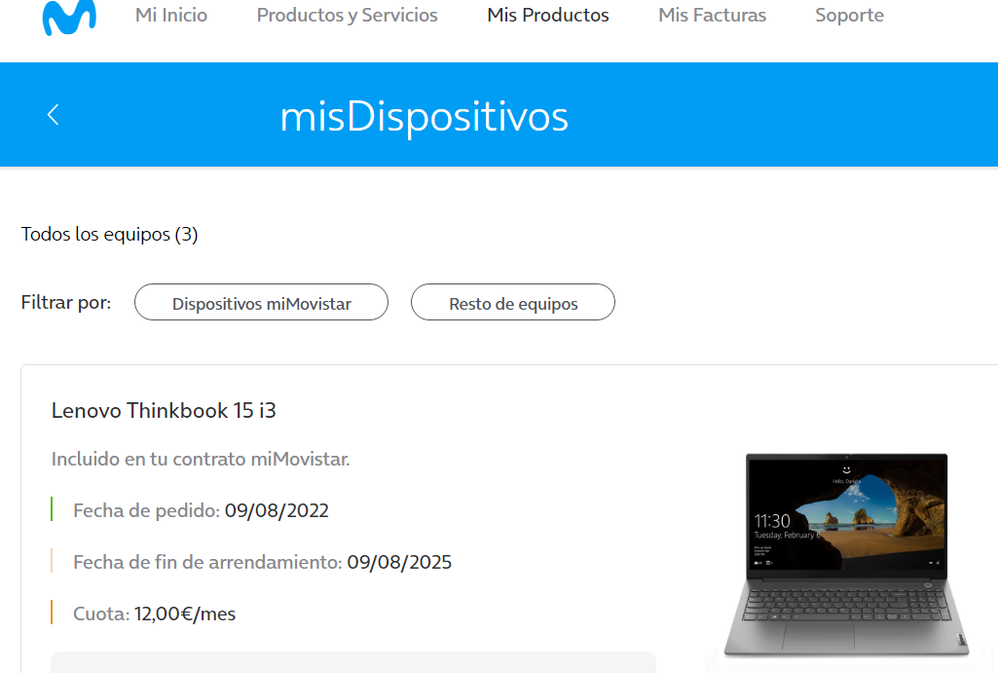Select the Mis Productos tab

(548, 15)
